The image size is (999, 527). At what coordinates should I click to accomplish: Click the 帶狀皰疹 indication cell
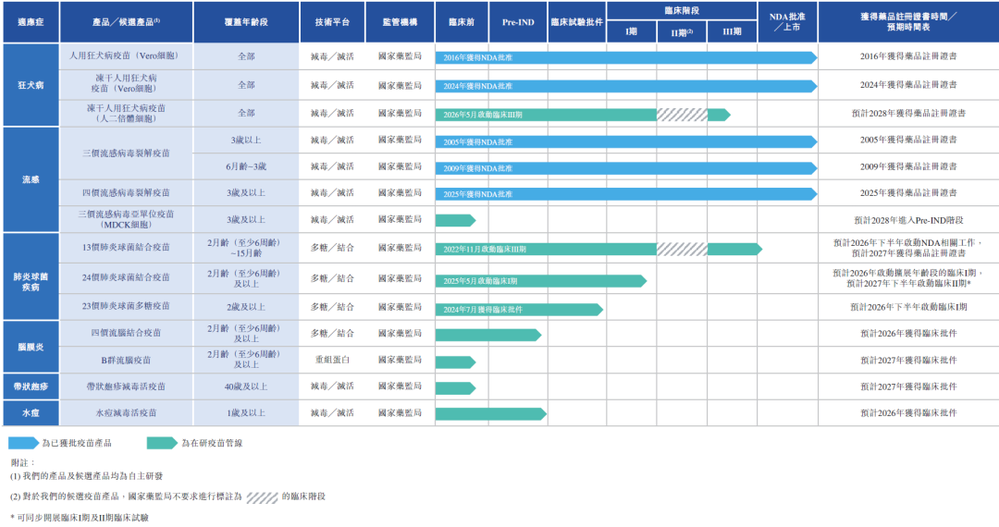[31, 386]
